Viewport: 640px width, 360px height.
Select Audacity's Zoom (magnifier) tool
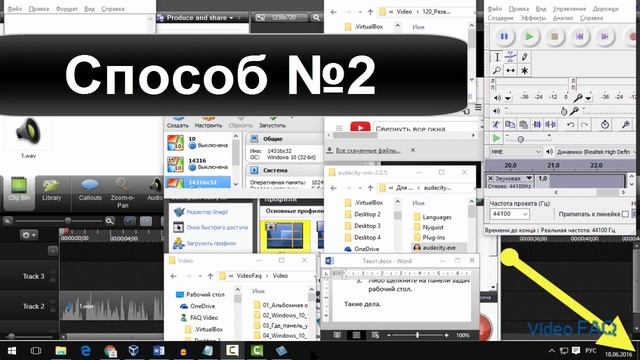(x=497, y=71)
